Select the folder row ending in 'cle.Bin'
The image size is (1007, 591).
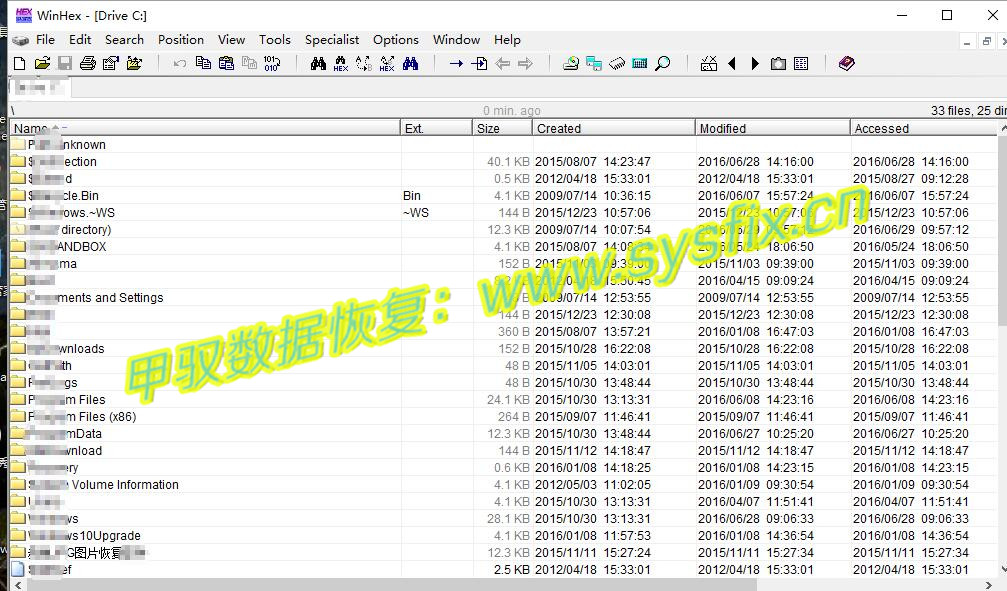click(x=504, y=195)
